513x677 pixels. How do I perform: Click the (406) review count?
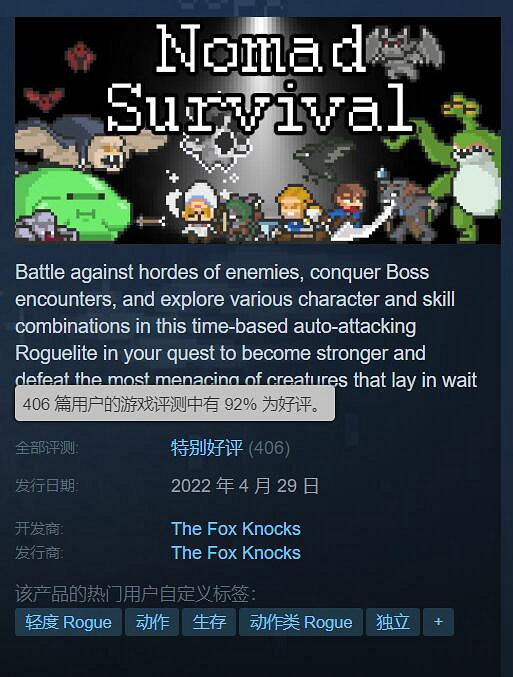point(269,448)
